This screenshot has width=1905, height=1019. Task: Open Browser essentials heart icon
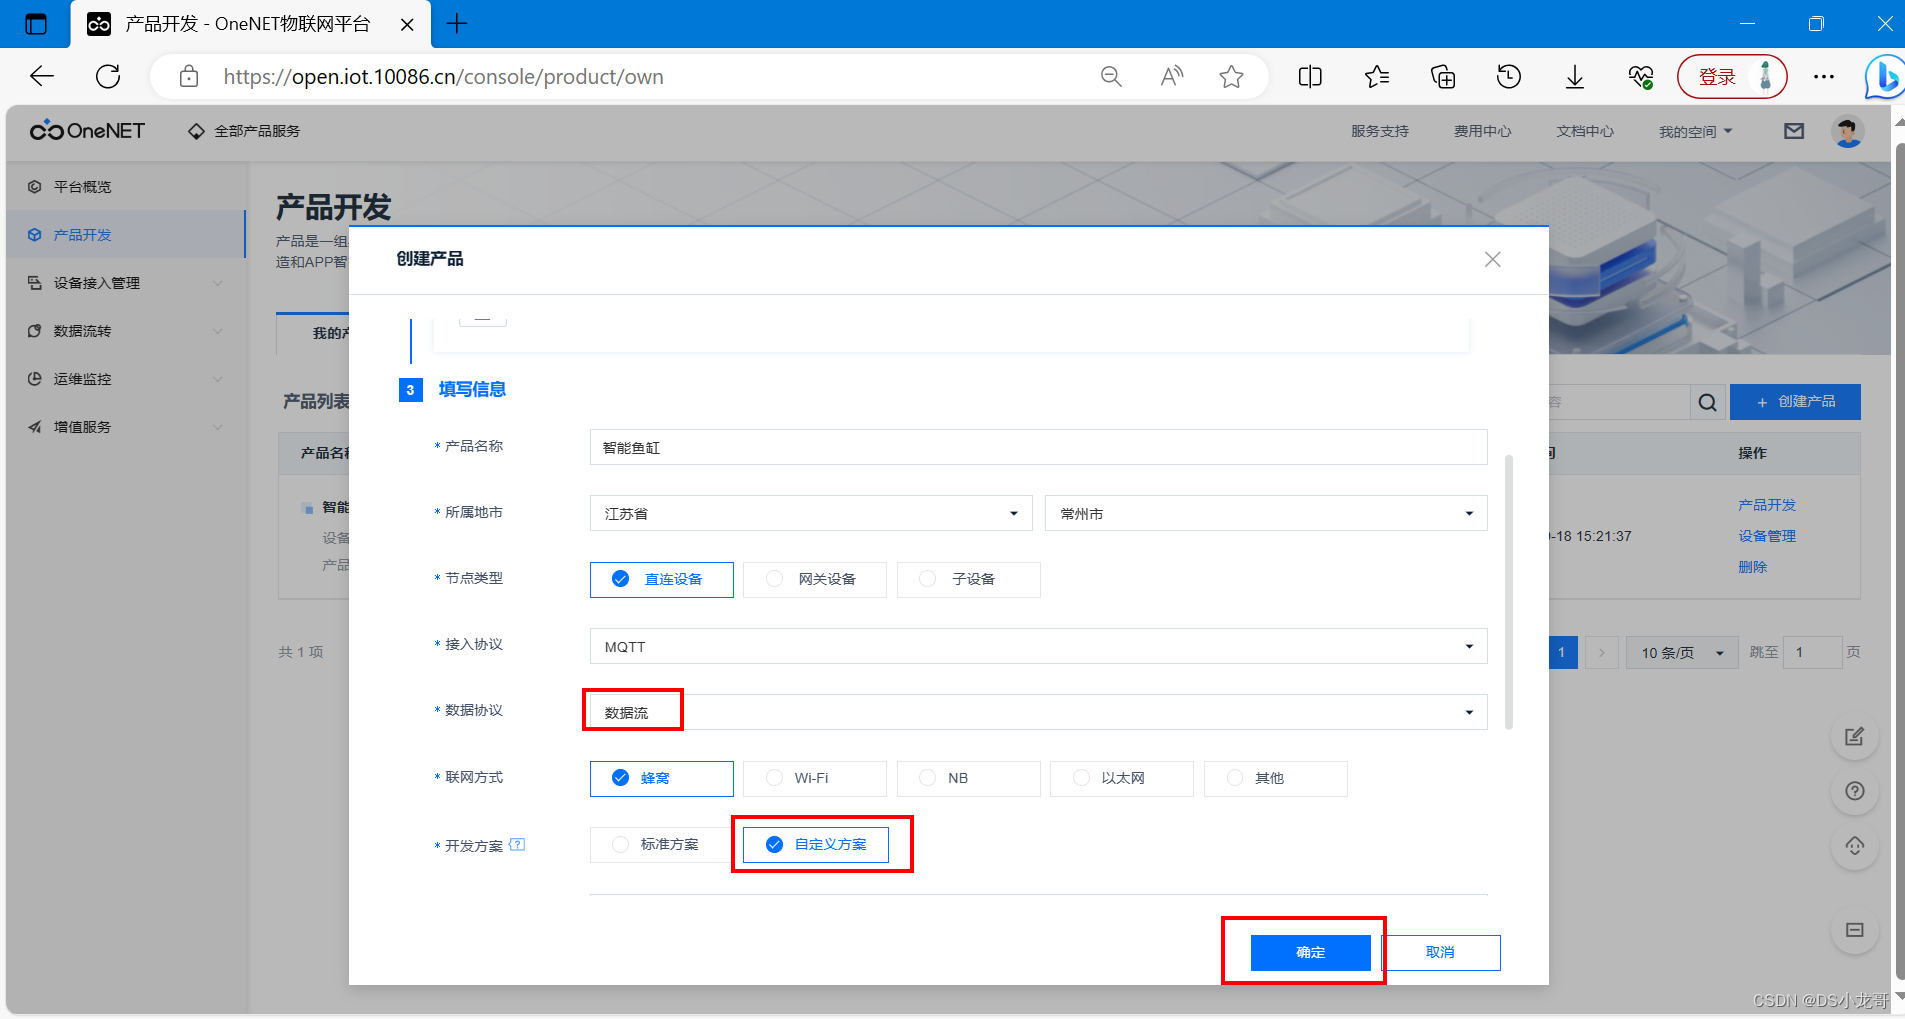pyautogui.click(x=1641, y=77)
